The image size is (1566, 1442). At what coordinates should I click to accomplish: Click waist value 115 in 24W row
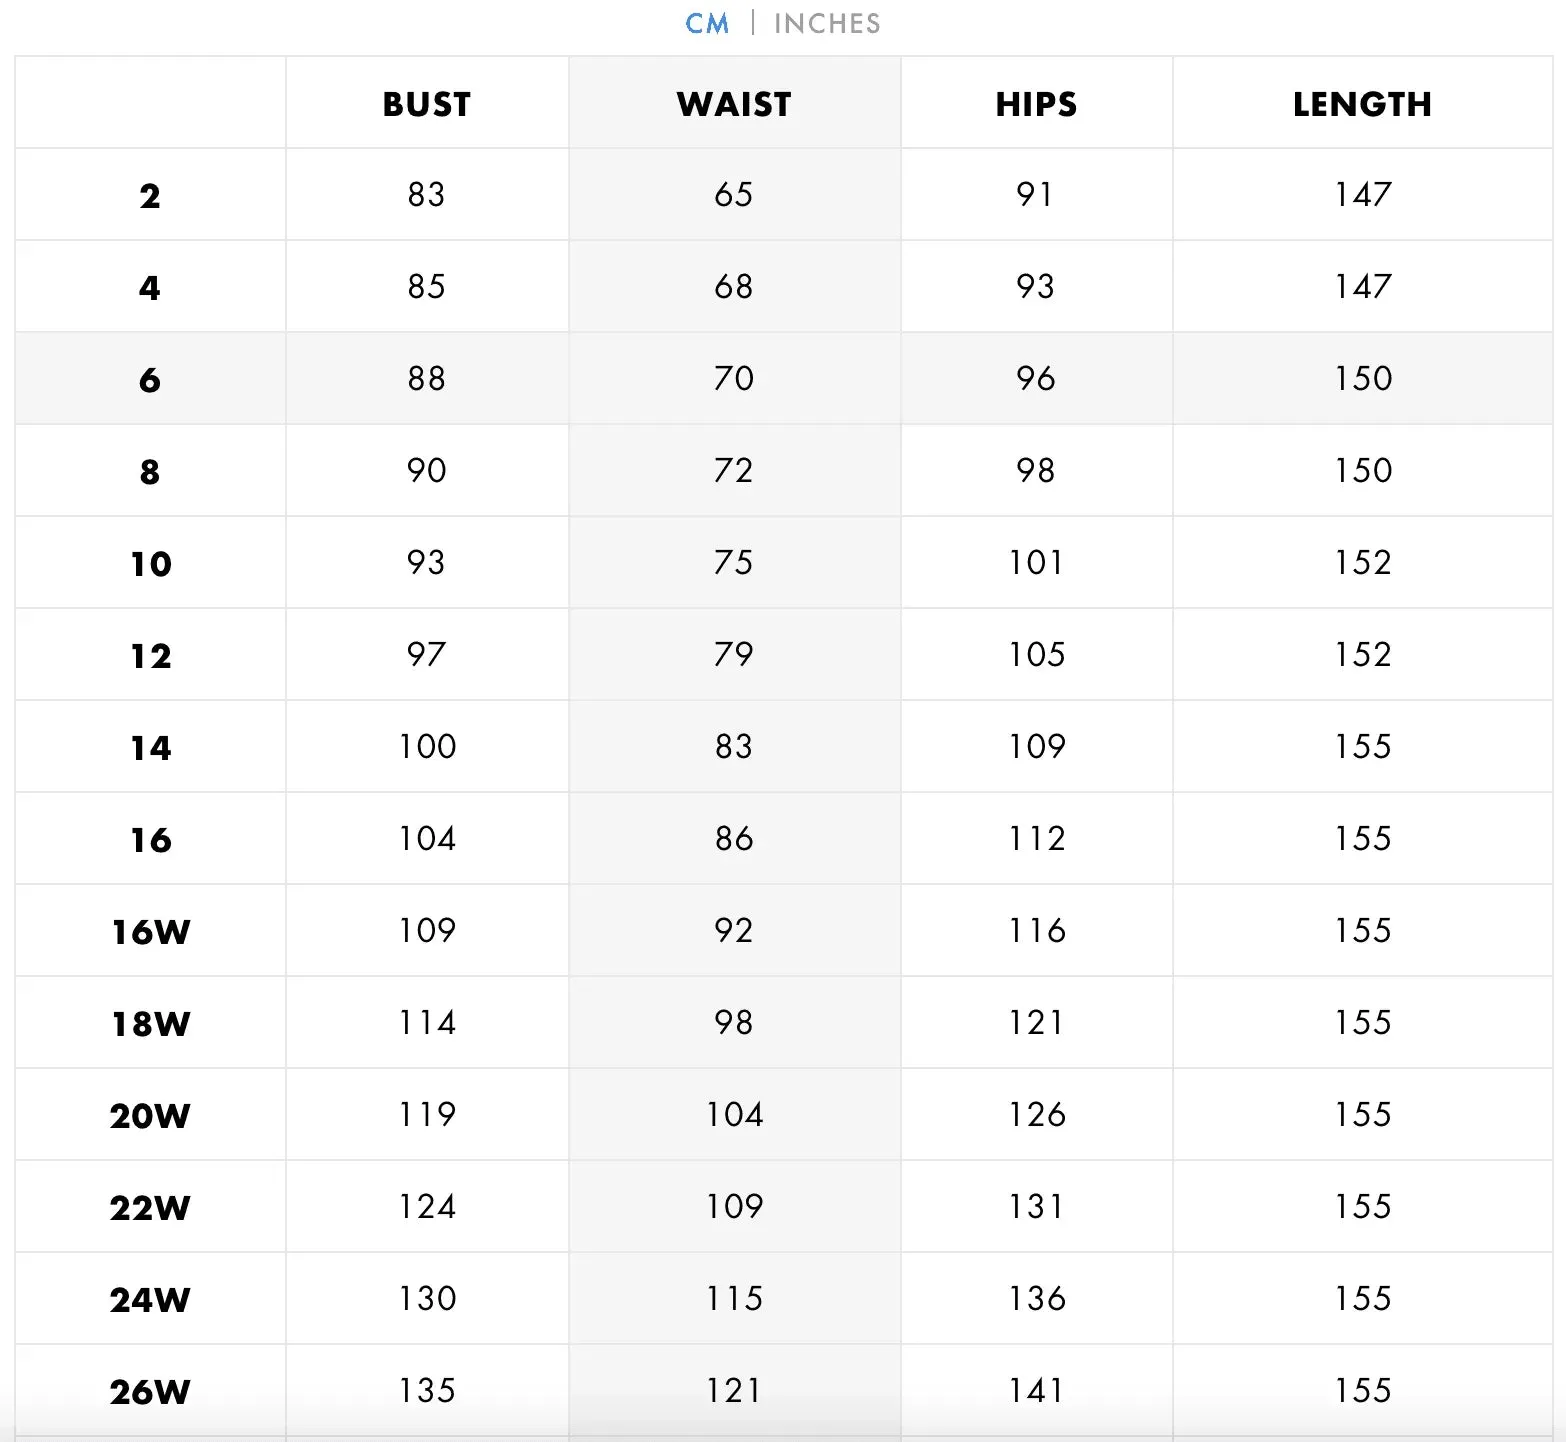click(x=734, y=1298)
